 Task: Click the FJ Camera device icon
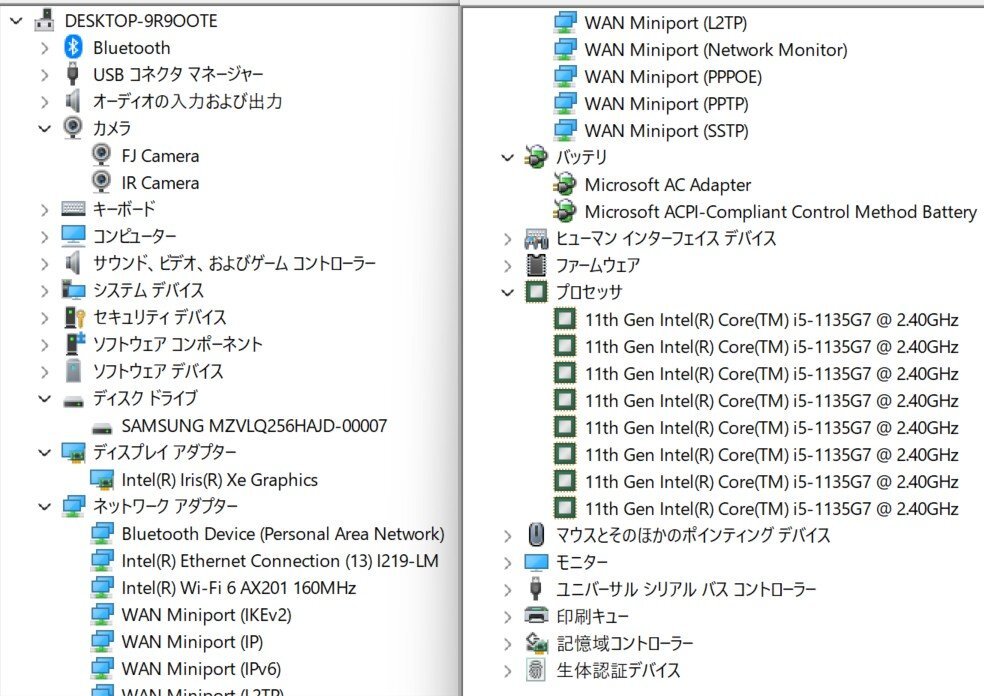point(101,154)
